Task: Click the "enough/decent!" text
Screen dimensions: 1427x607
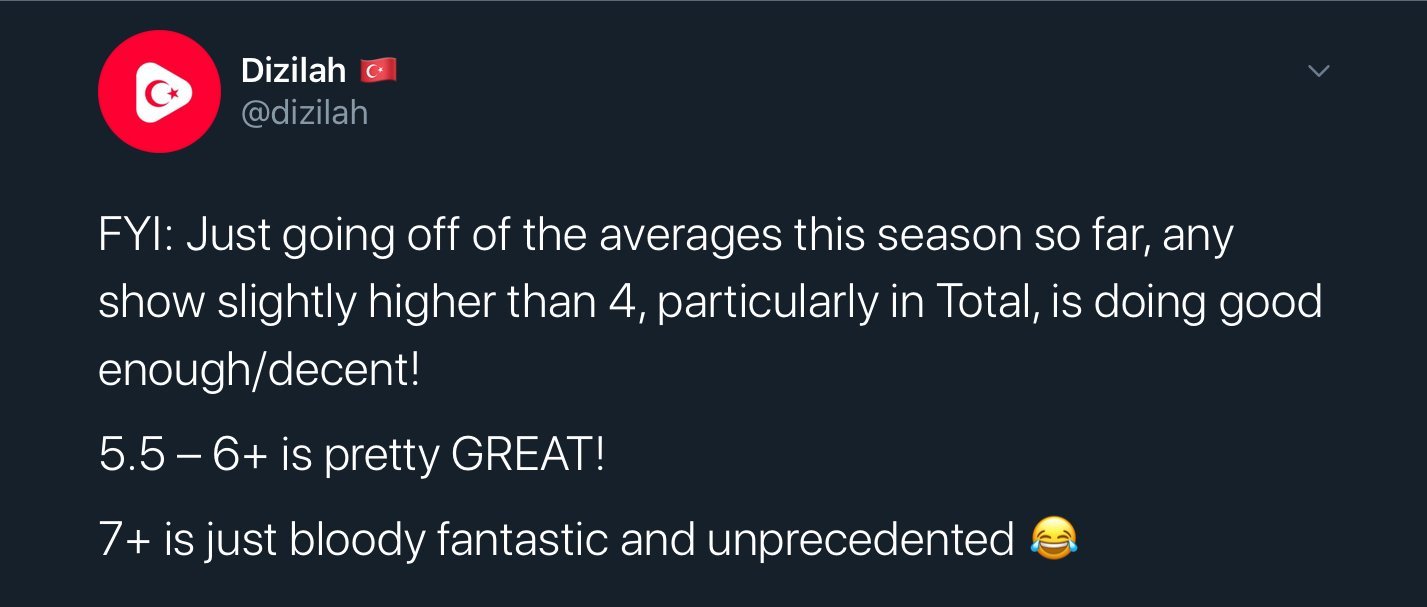Action: point(260,371)
